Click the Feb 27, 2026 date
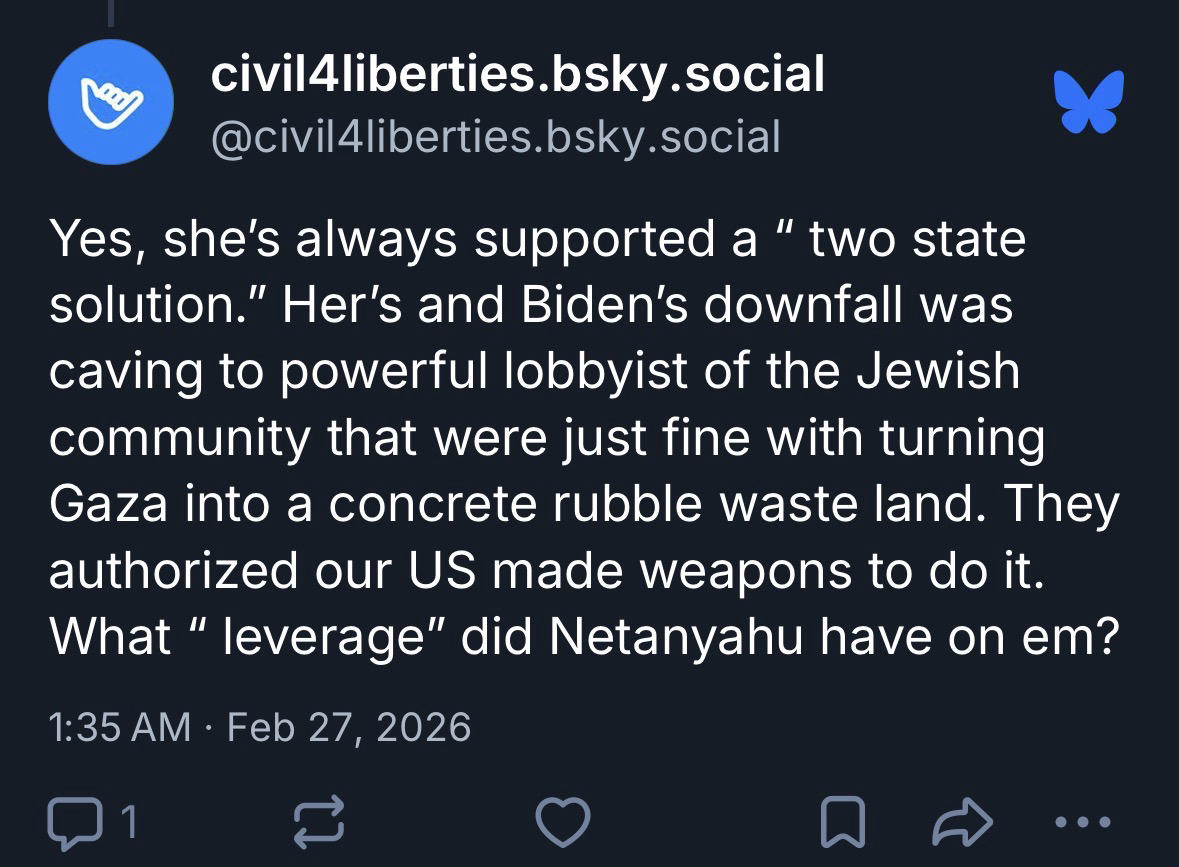This screenshot has height=867, width=1179. [349, 726]
